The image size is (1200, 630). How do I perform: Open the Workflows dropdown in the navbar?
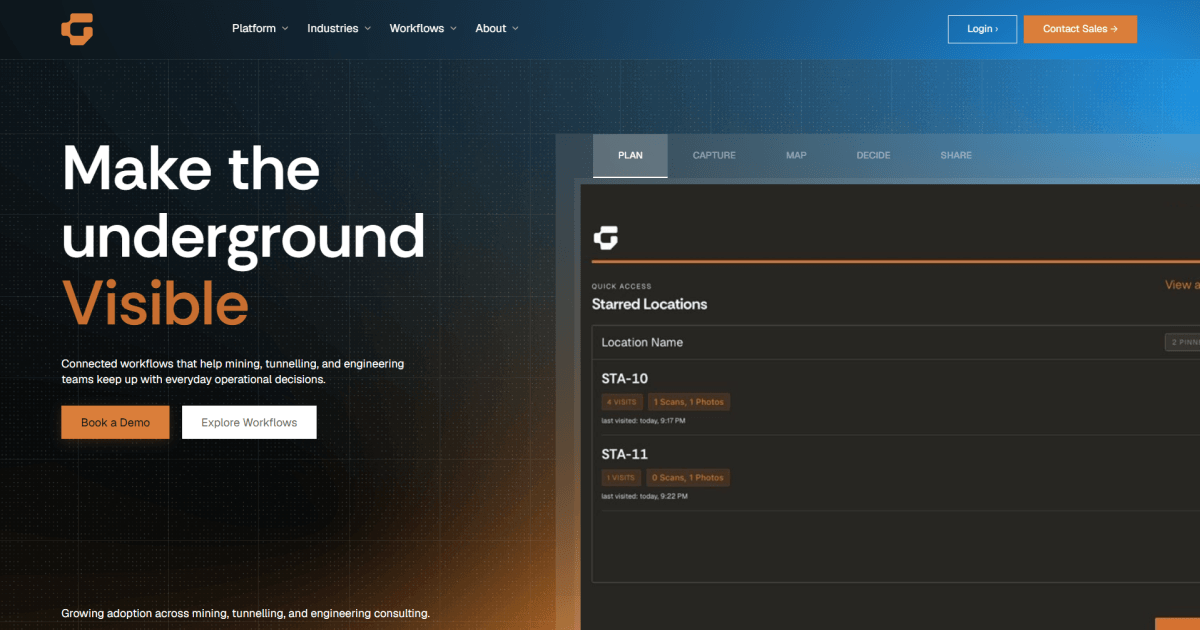(423, 28)
